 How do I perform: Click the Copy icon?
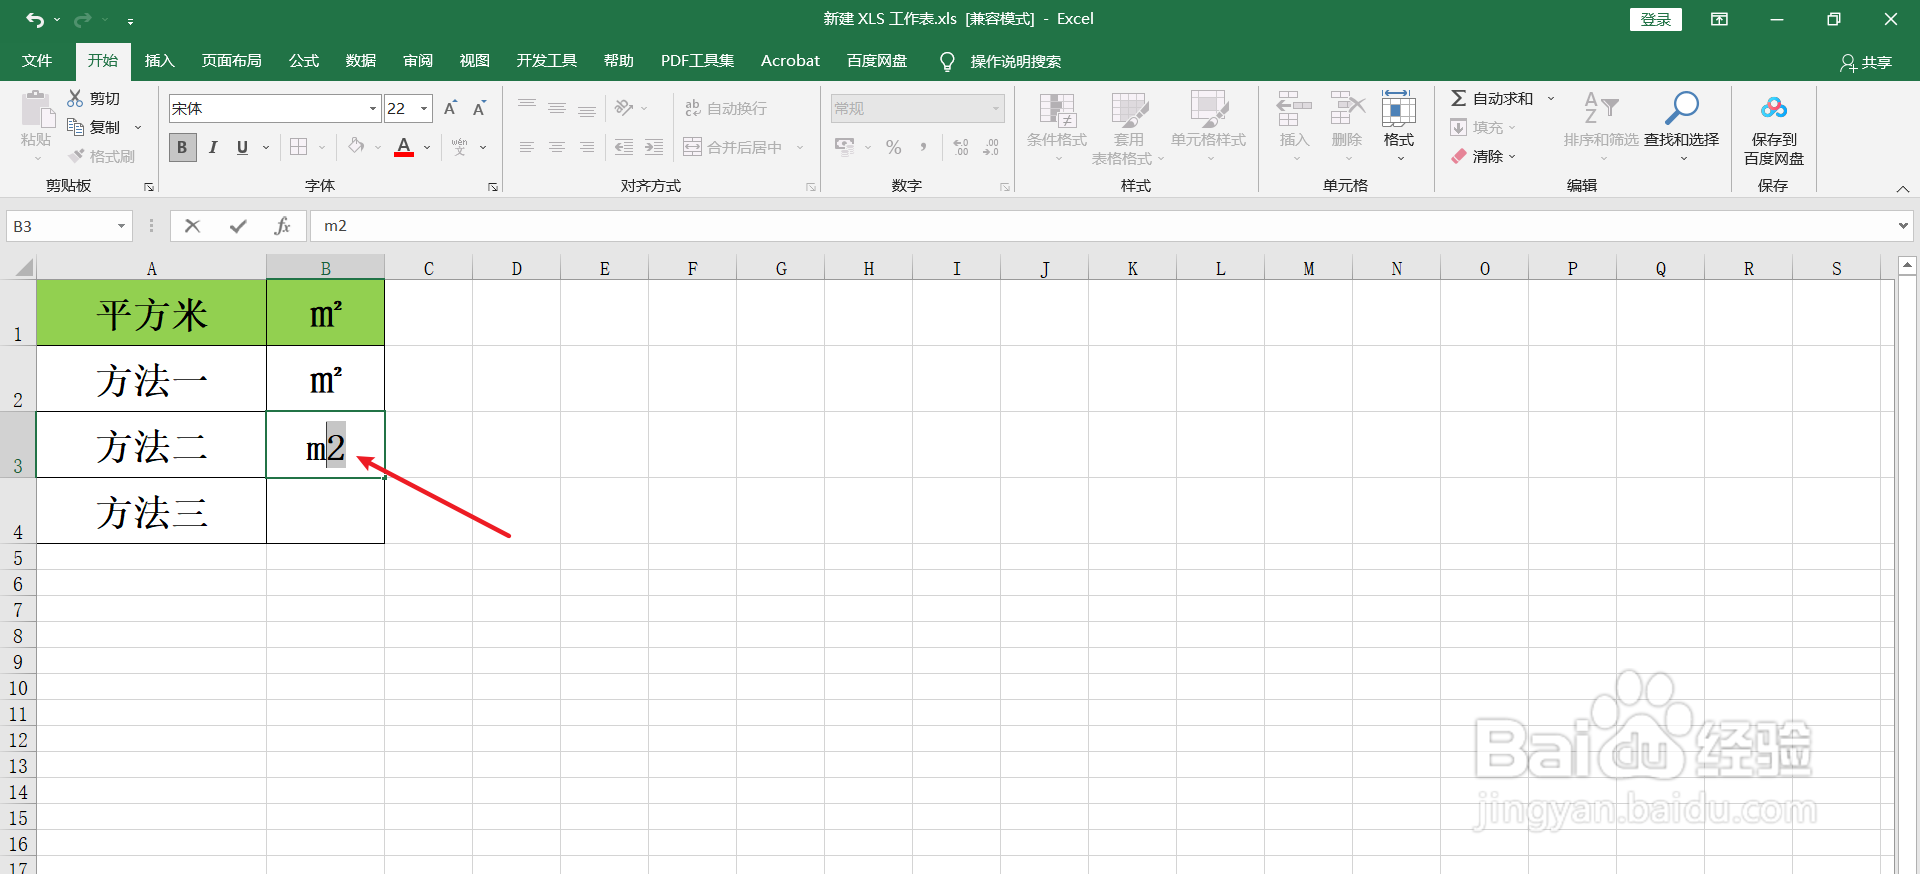pyautogui.click(x=75, y=127)
